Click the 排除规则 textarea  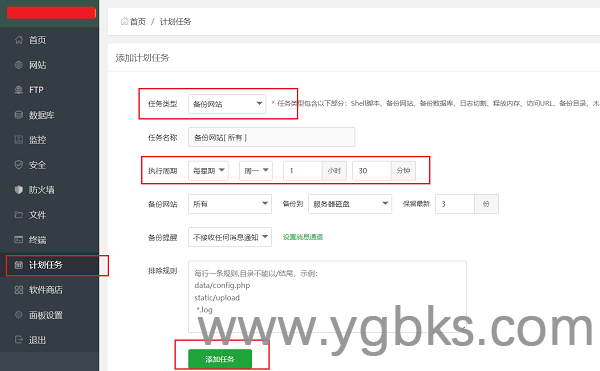(x=327, y=297)
